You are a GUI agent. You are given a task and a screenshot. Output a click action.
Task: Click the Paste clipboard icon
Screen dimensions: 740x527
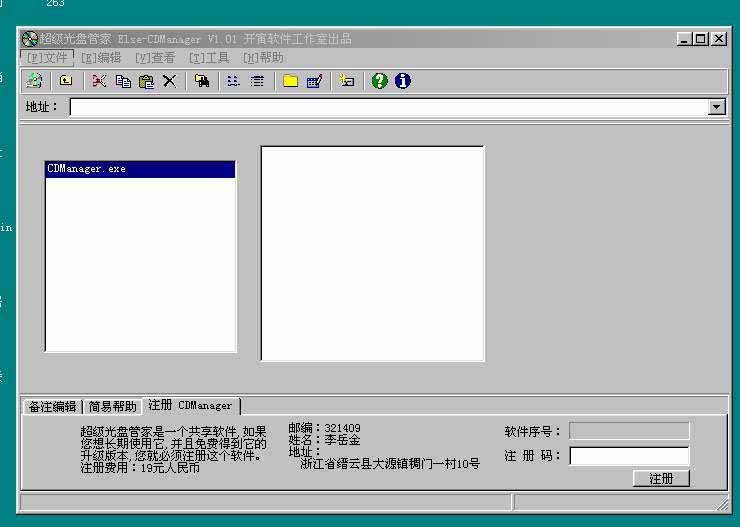point(146,82)
